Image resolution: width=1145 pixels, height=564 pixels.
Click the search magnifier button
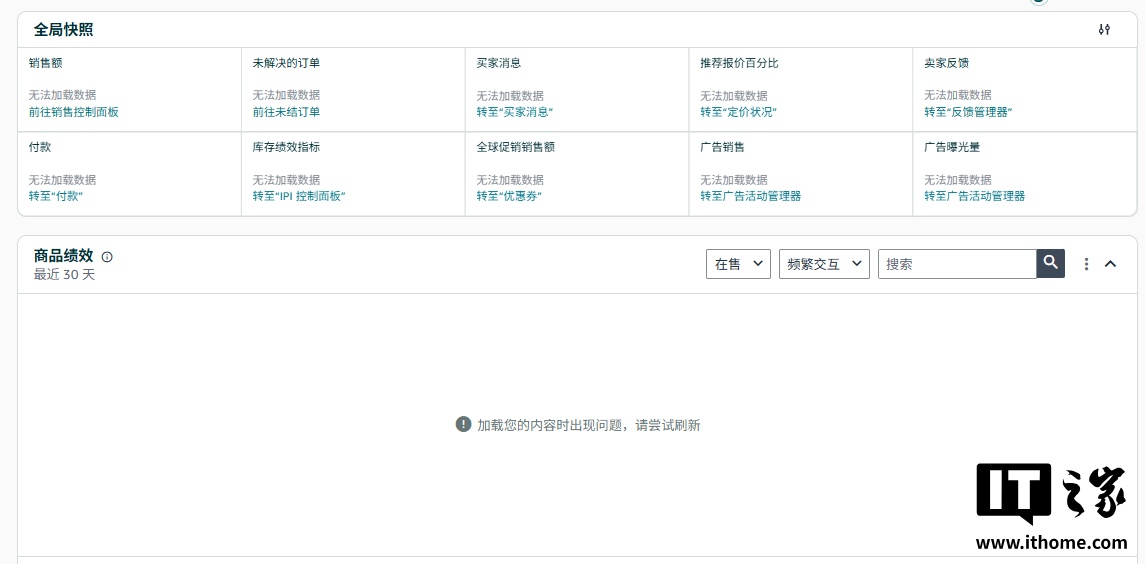1050,263
